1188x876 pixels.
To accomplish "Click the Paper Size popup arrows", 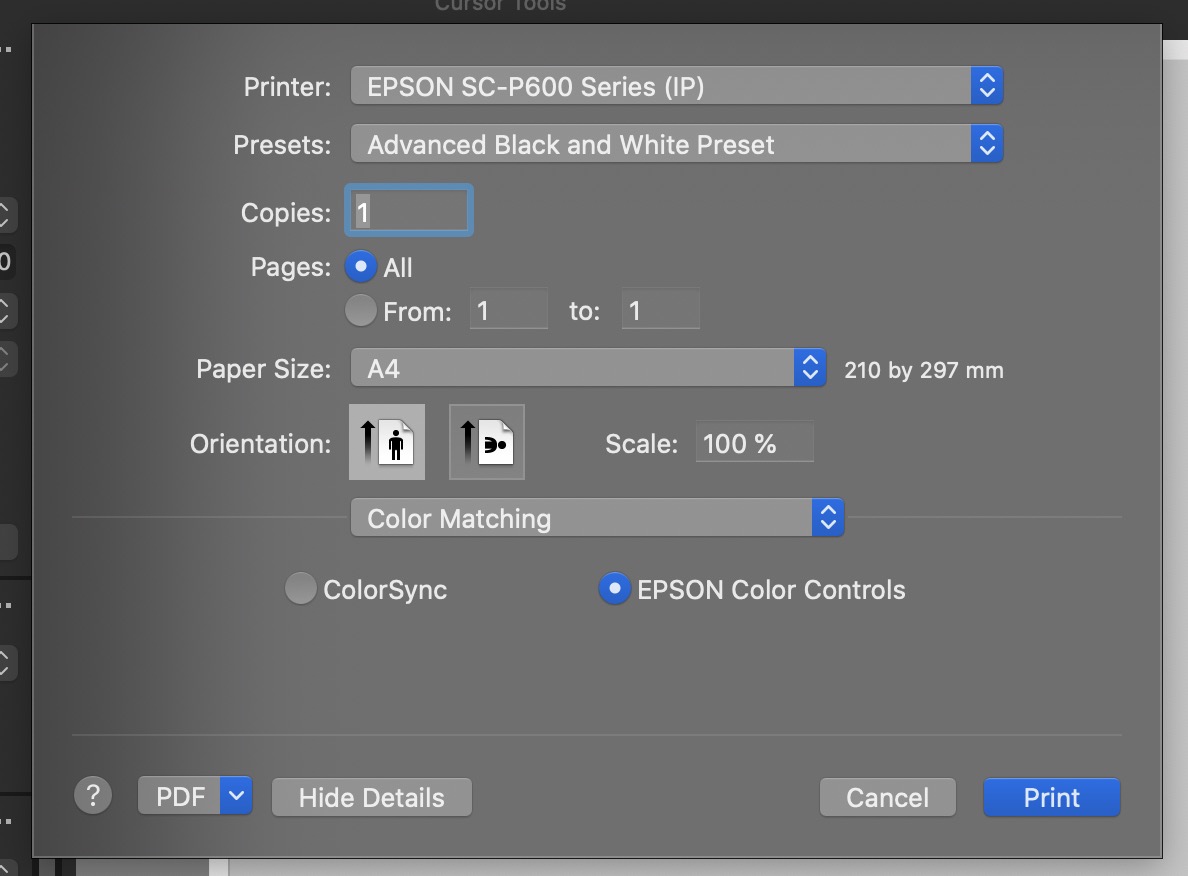I will 810,369.
